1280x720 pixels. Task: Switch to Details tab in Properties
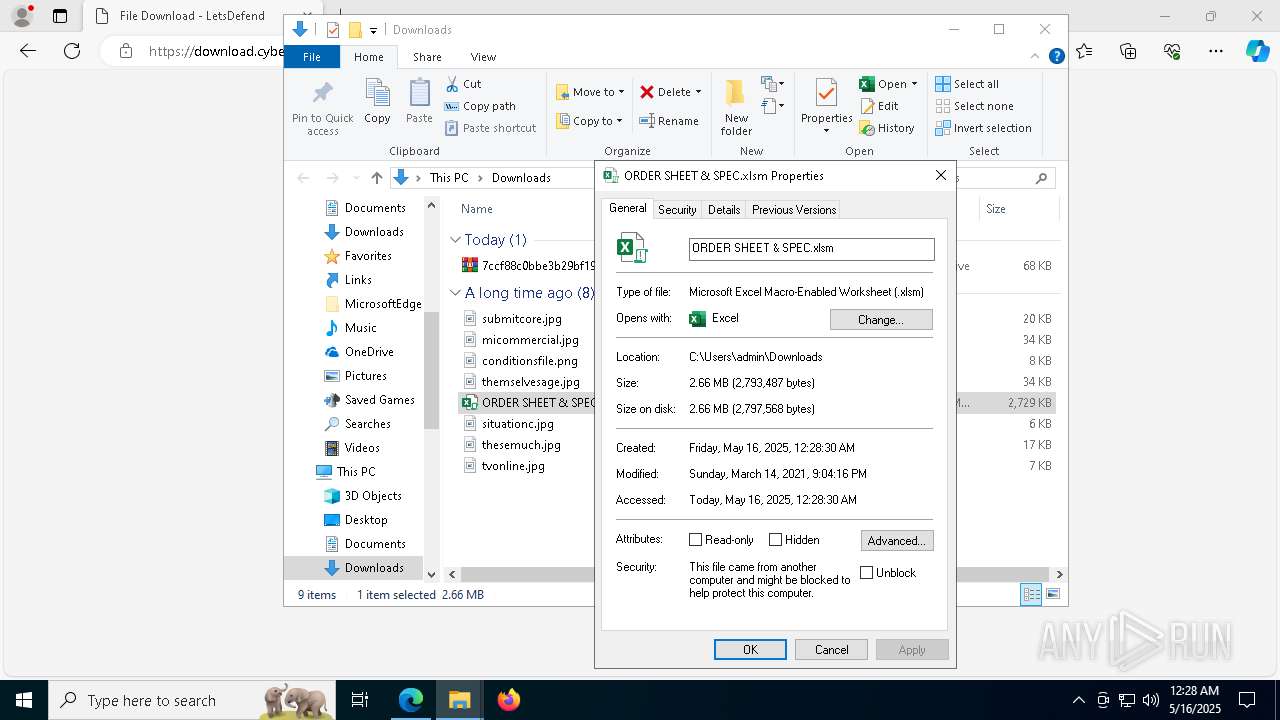(724, 210)
